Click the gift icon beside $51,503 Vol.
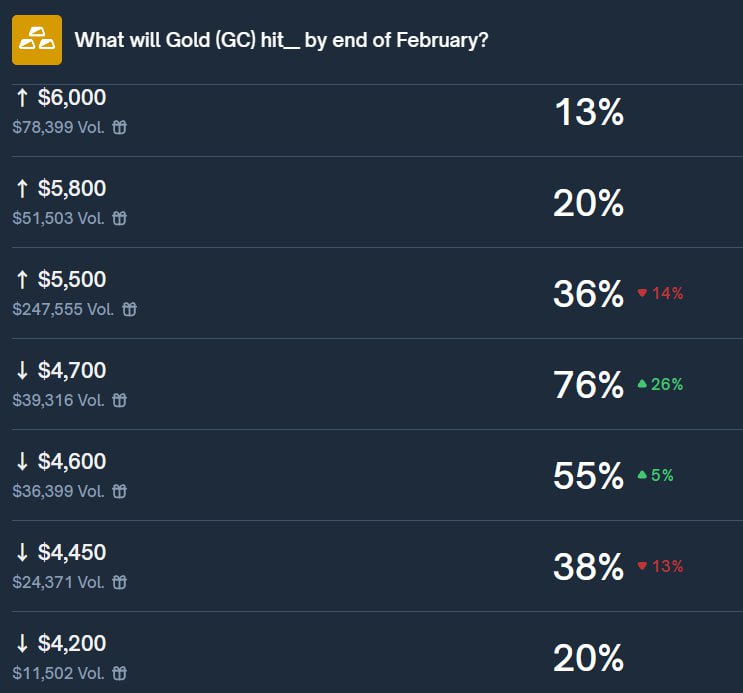The image size is (743, 693). [x=119, y=218]
